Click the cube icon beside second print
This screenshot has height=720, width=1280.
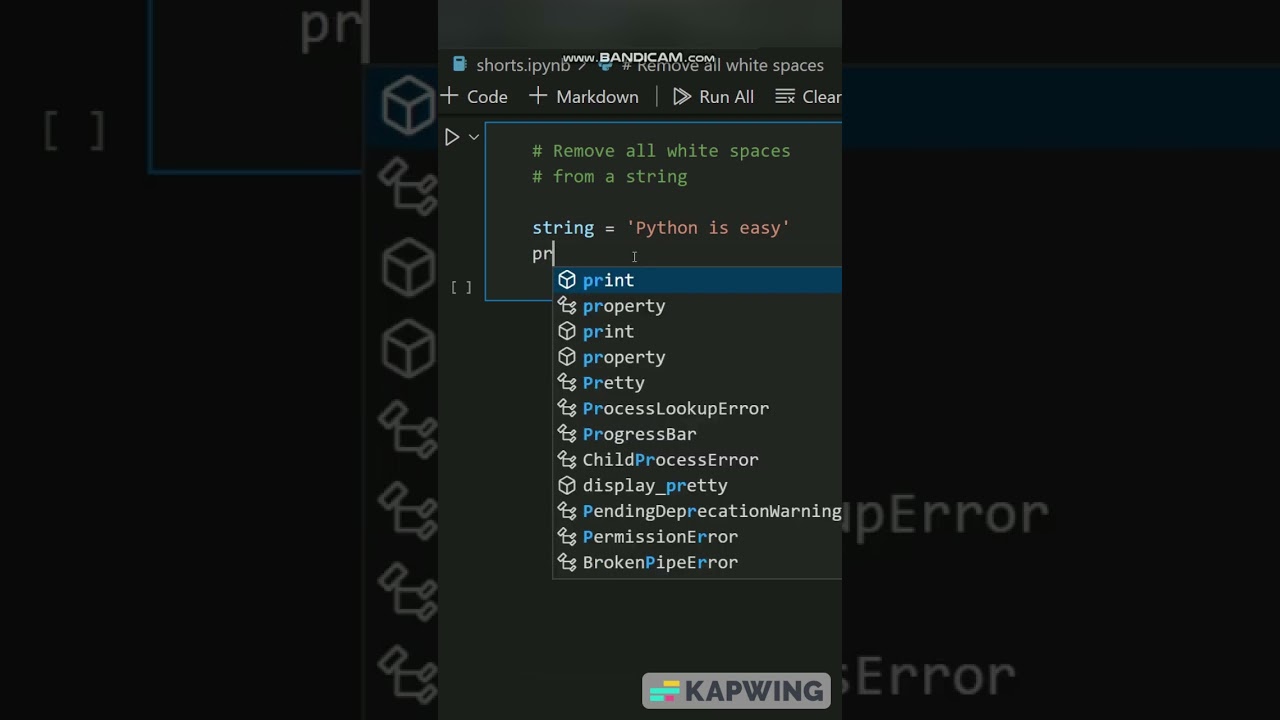(x=567, y=331)
